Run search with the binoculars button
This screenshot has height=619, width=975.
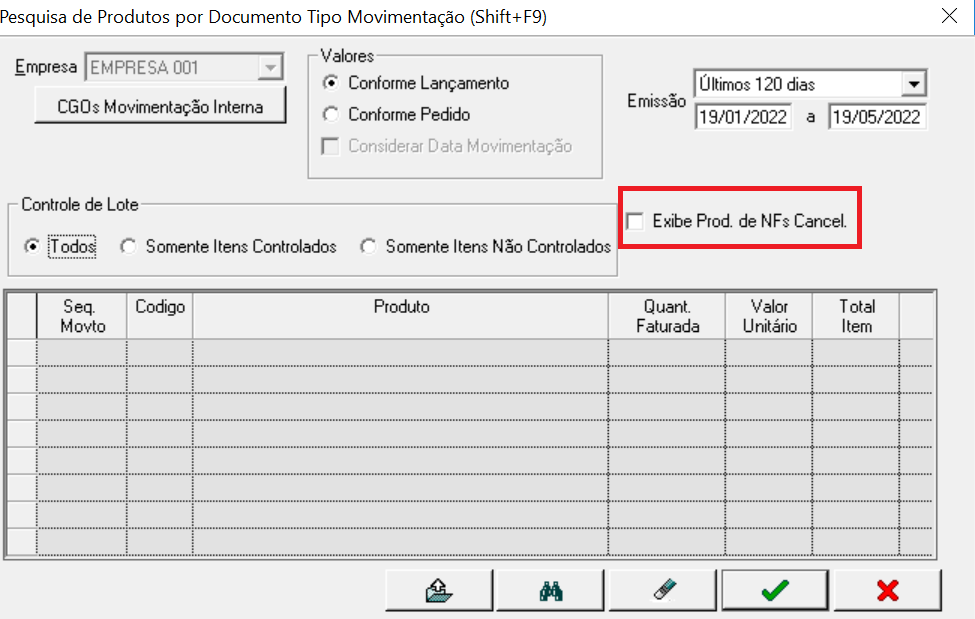coord(550,590)
